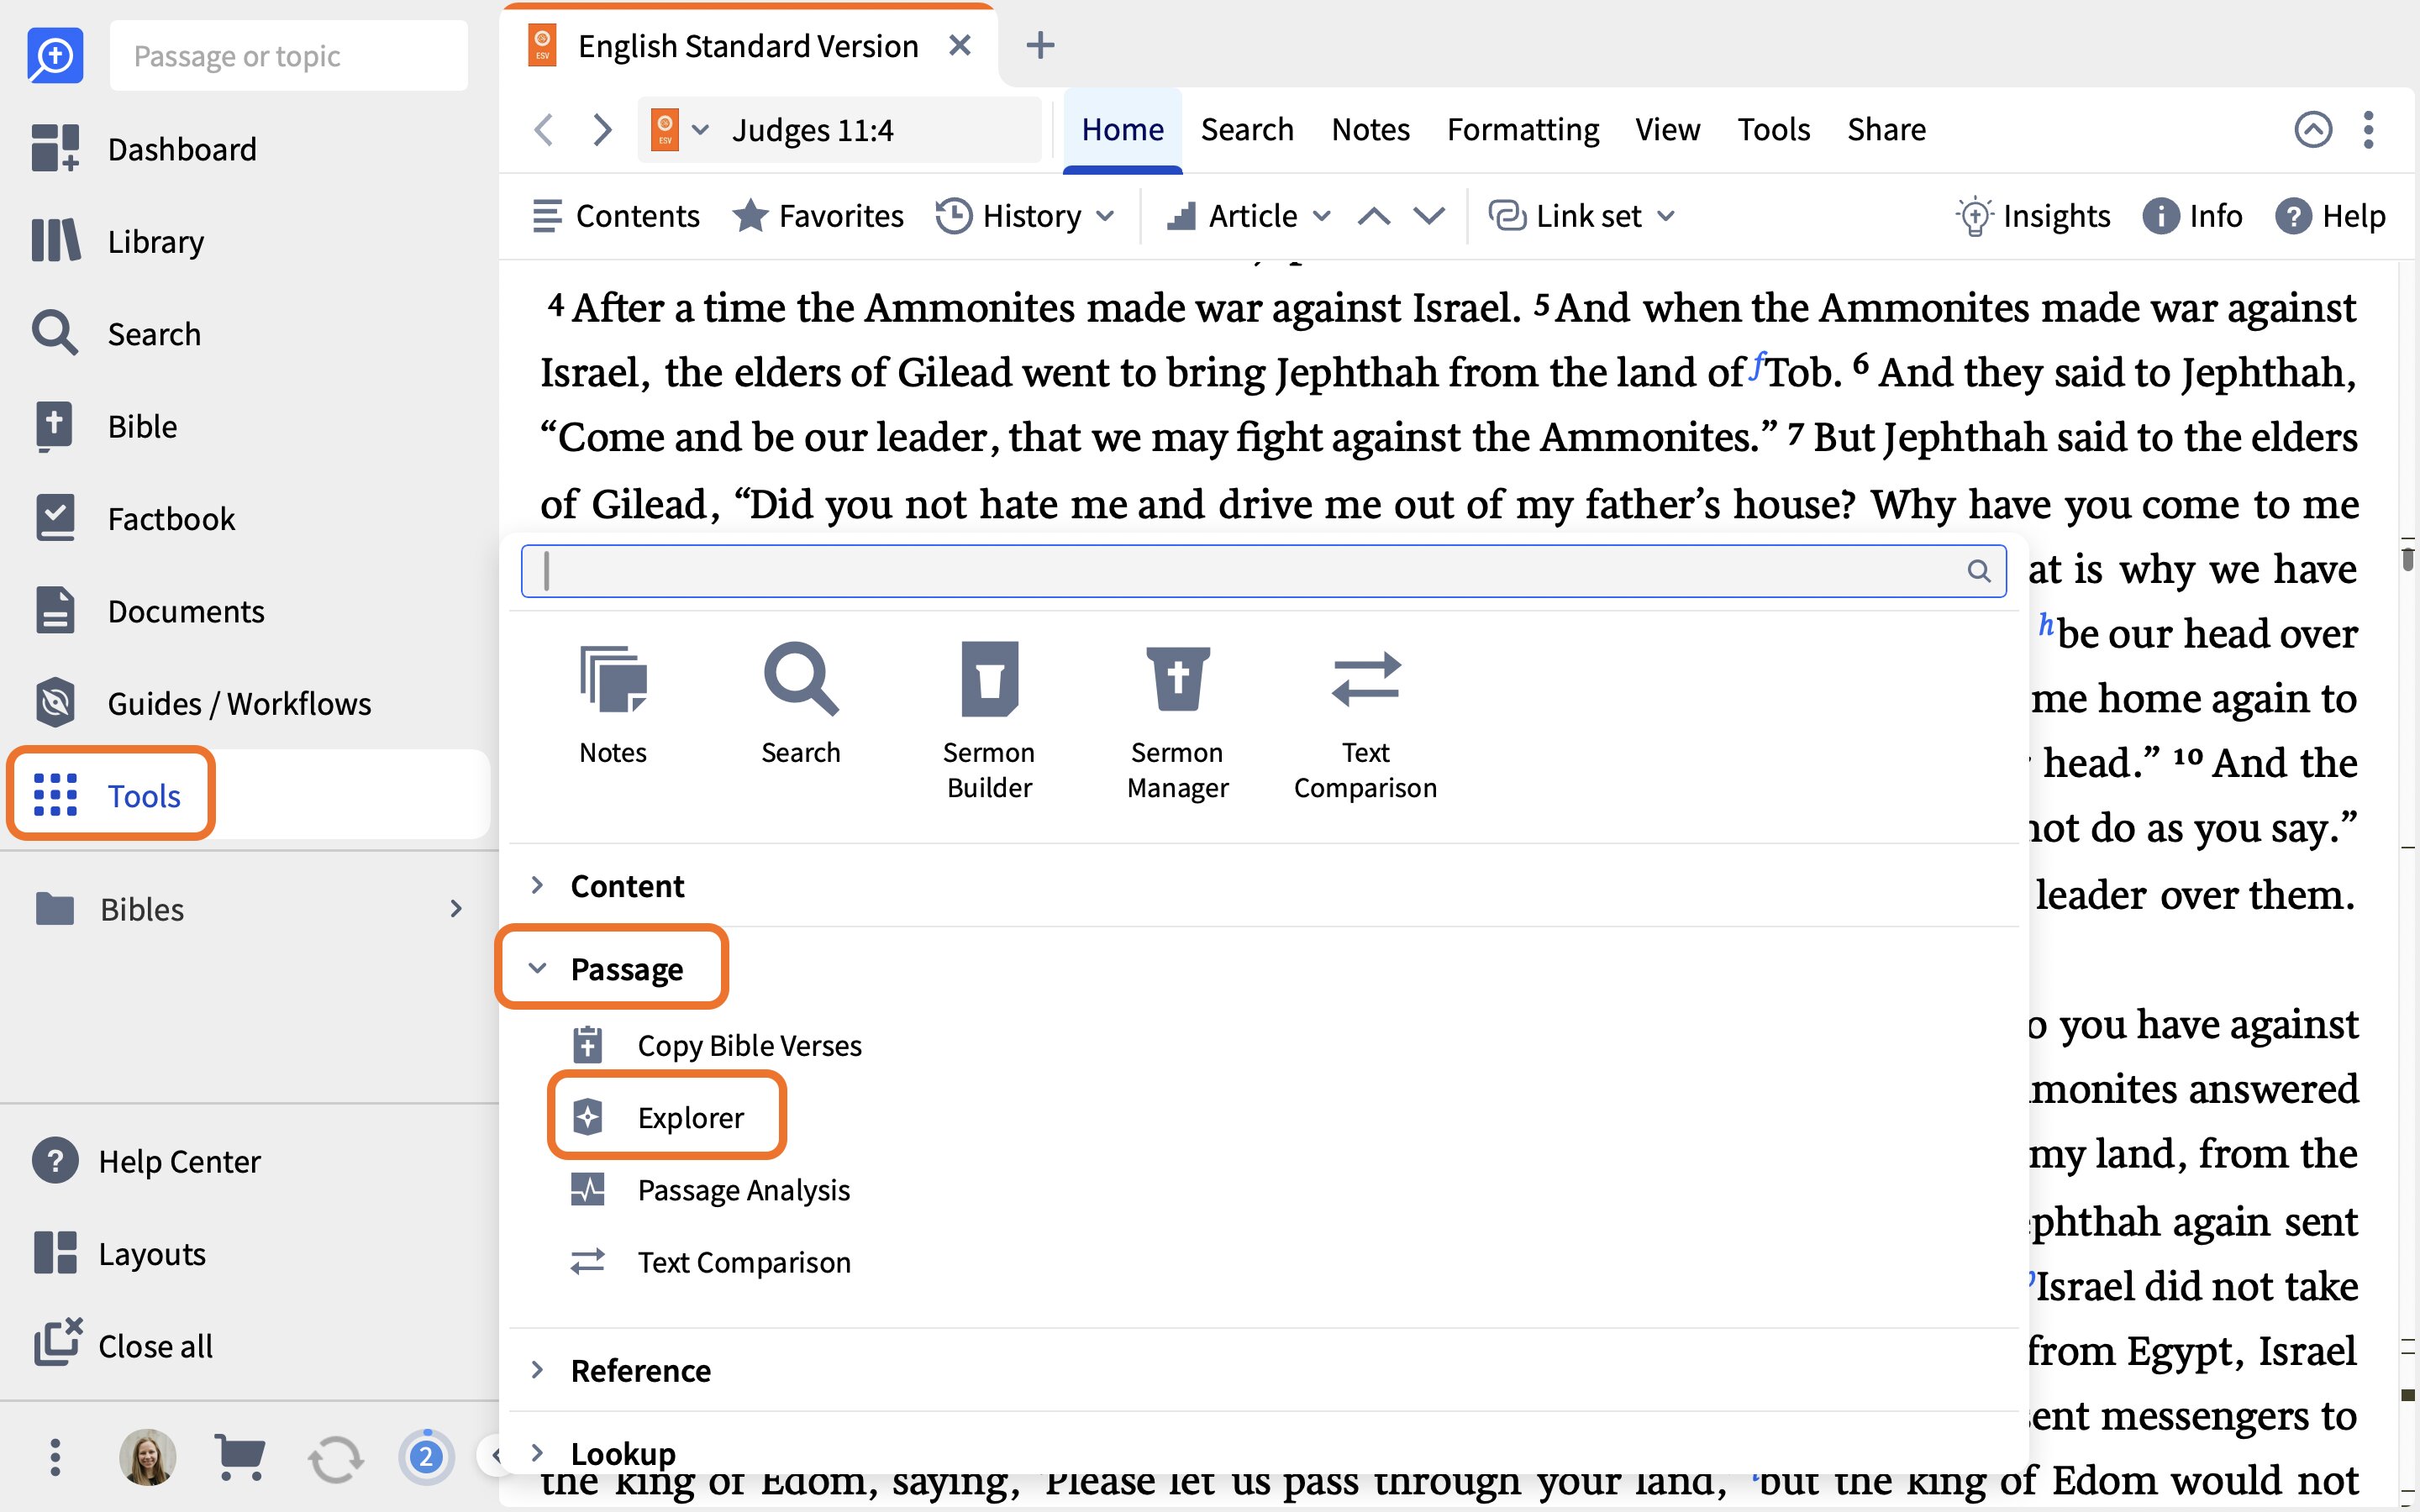Open the shopping cart icon
Image resolution: width=2420 pixels, height=1512 pixels.
(240, 1457)
